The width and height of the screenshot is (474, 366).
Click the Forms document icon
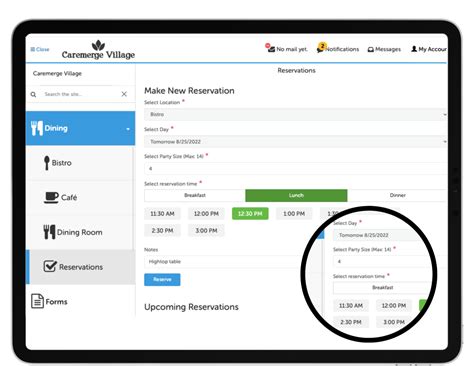[x=37, y=301]
